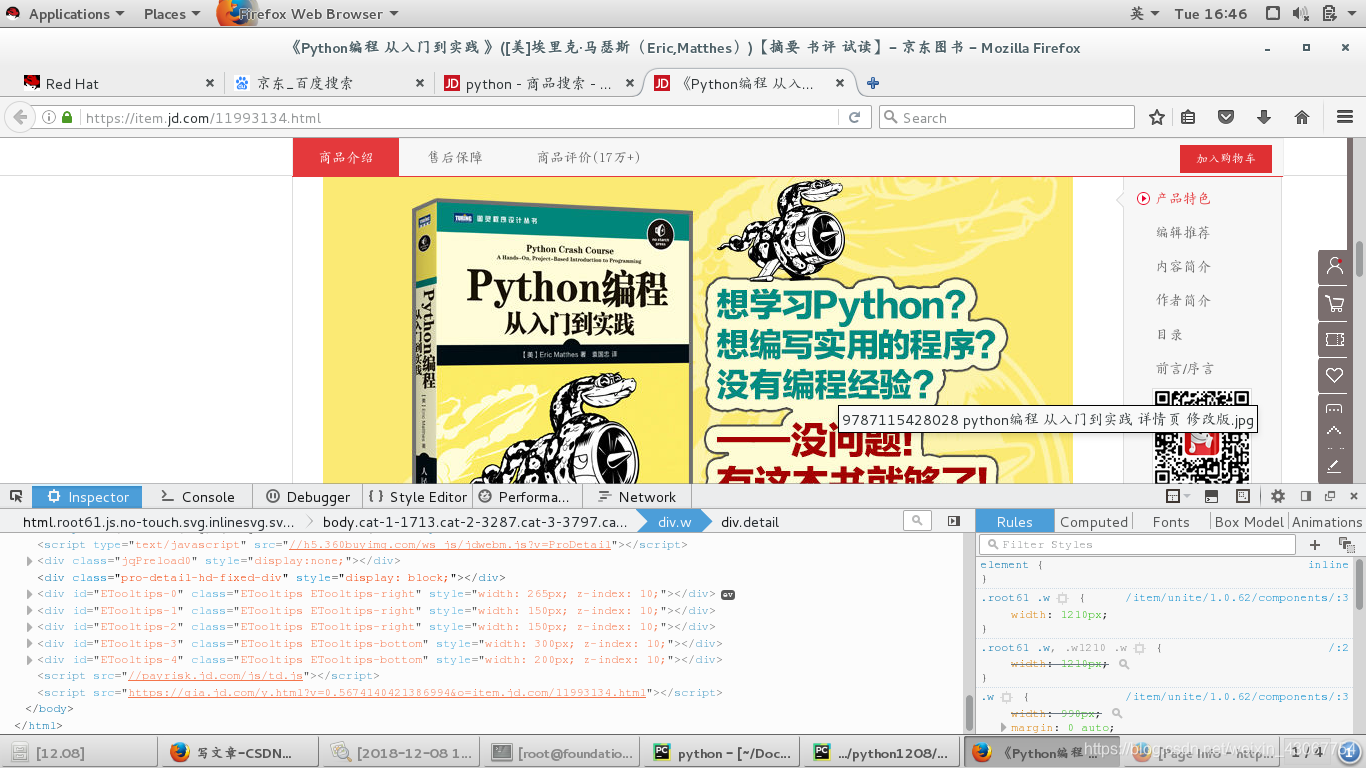Add a new CSS rule
Image resolution: width=1366 pixels, height=768 pixels.
[1315, 544]
